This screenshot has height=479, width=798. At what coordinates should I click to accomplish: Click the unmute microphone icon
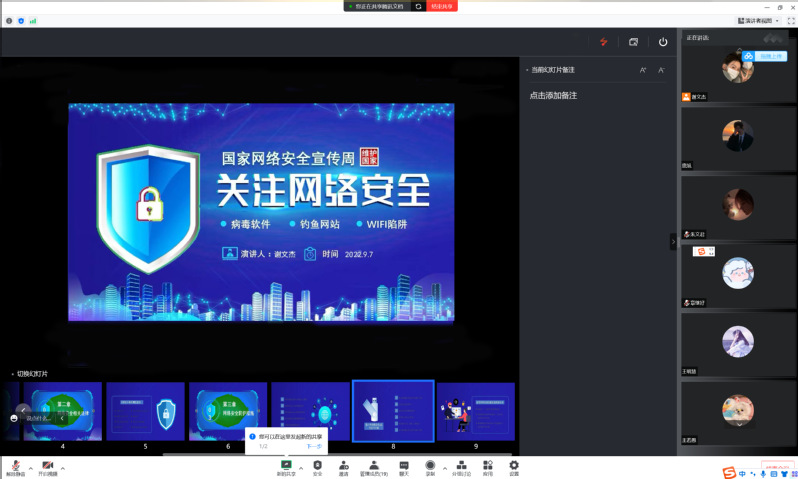click(x=14, y=465)
